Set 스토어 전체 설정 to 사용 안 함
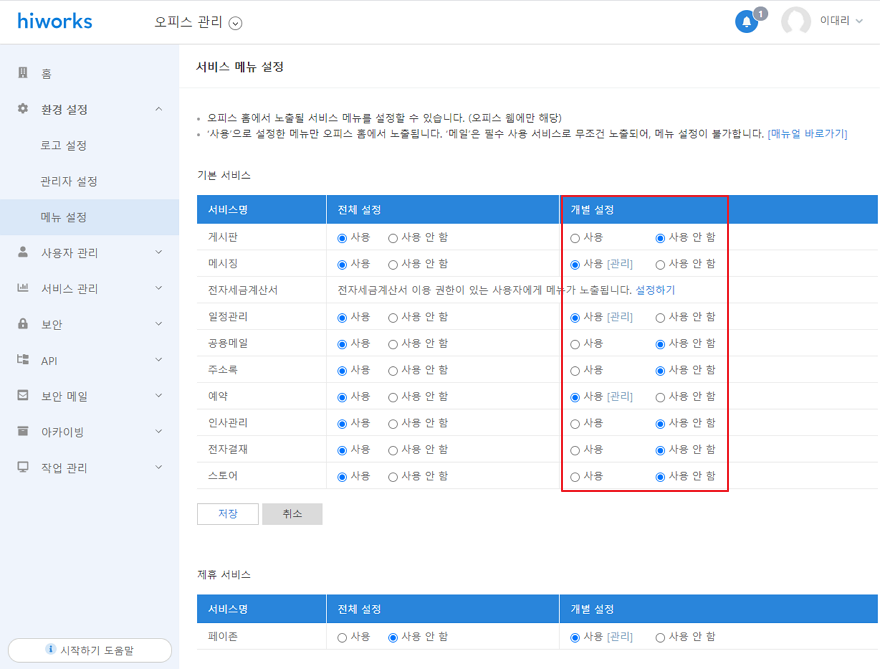880x669 pixels. pyautogui.click(x=393, y=477)
